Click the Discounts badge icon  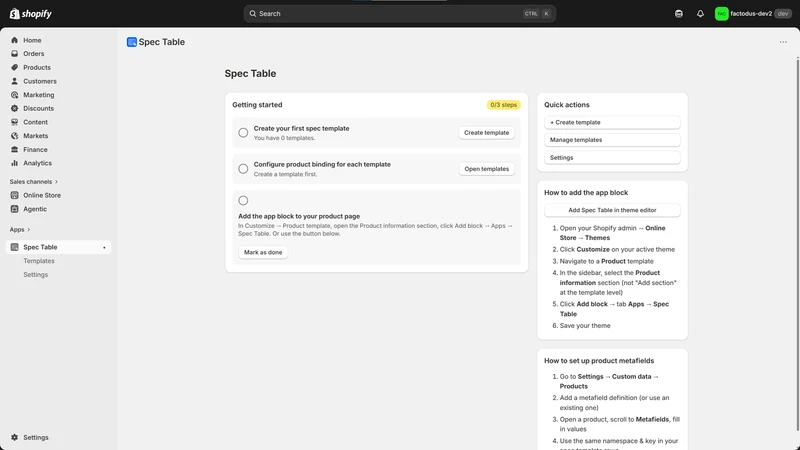(x=14, y=108)
